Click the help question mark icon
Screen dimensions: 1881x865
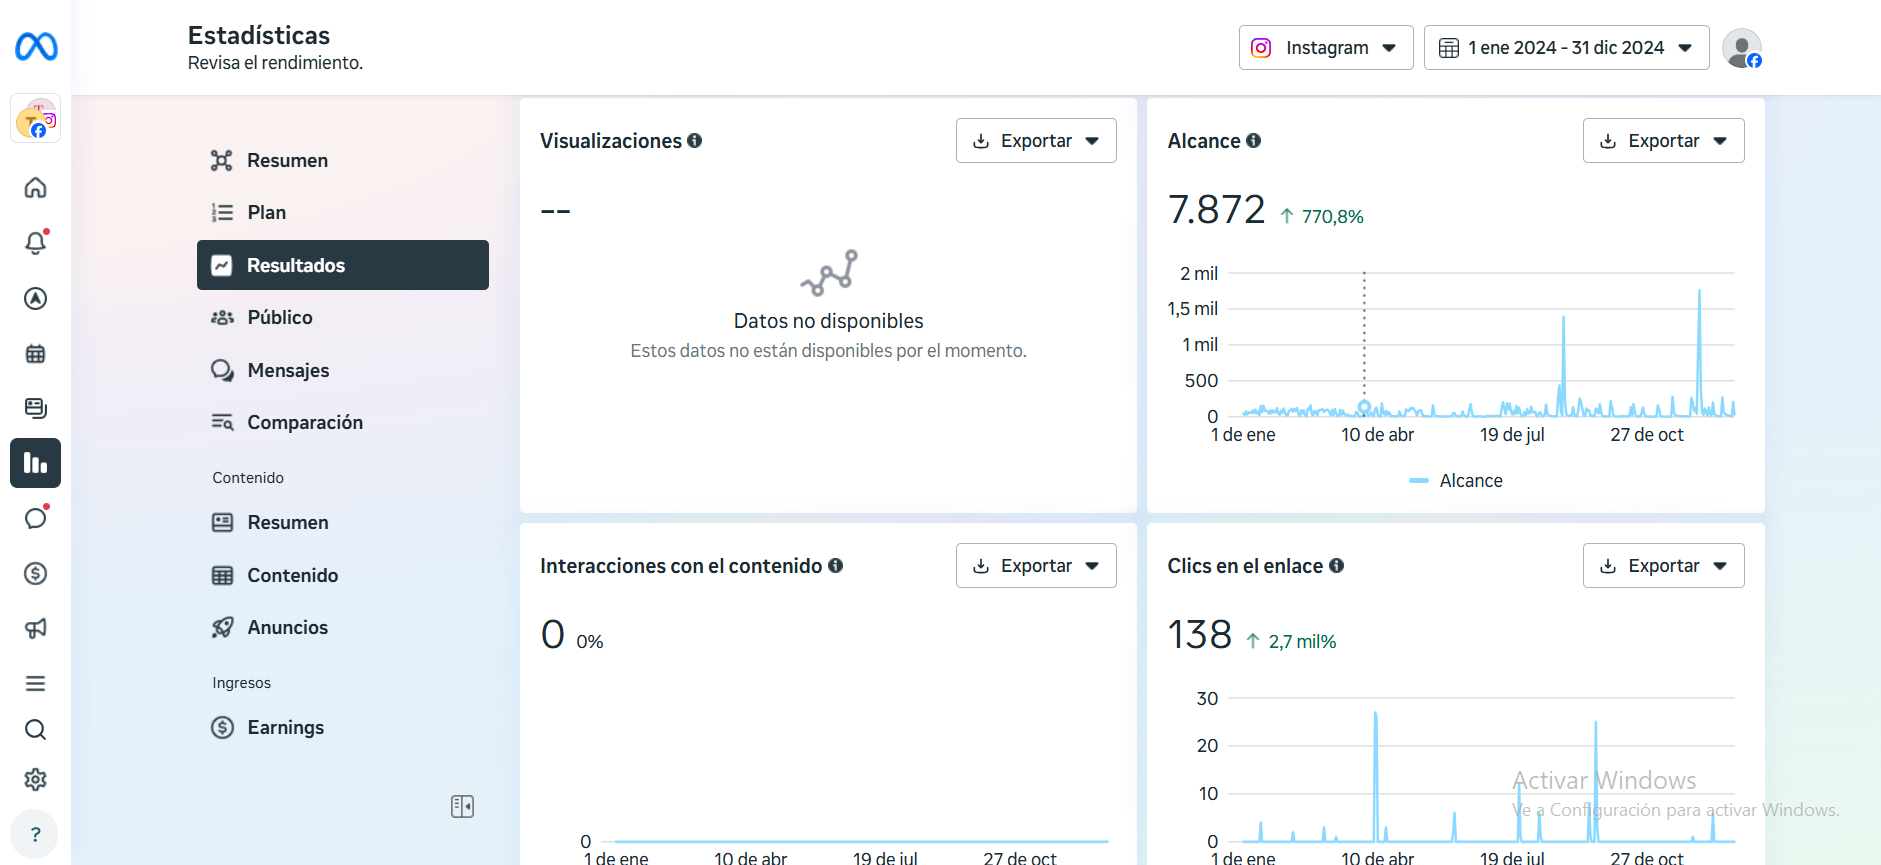tap(36, 834)
